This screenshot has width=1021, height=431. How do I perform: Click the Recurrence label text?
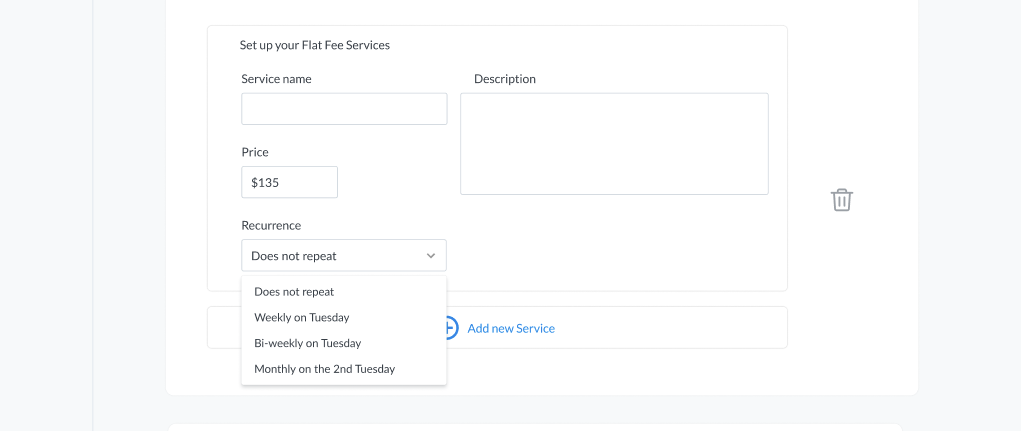[271, 225]
